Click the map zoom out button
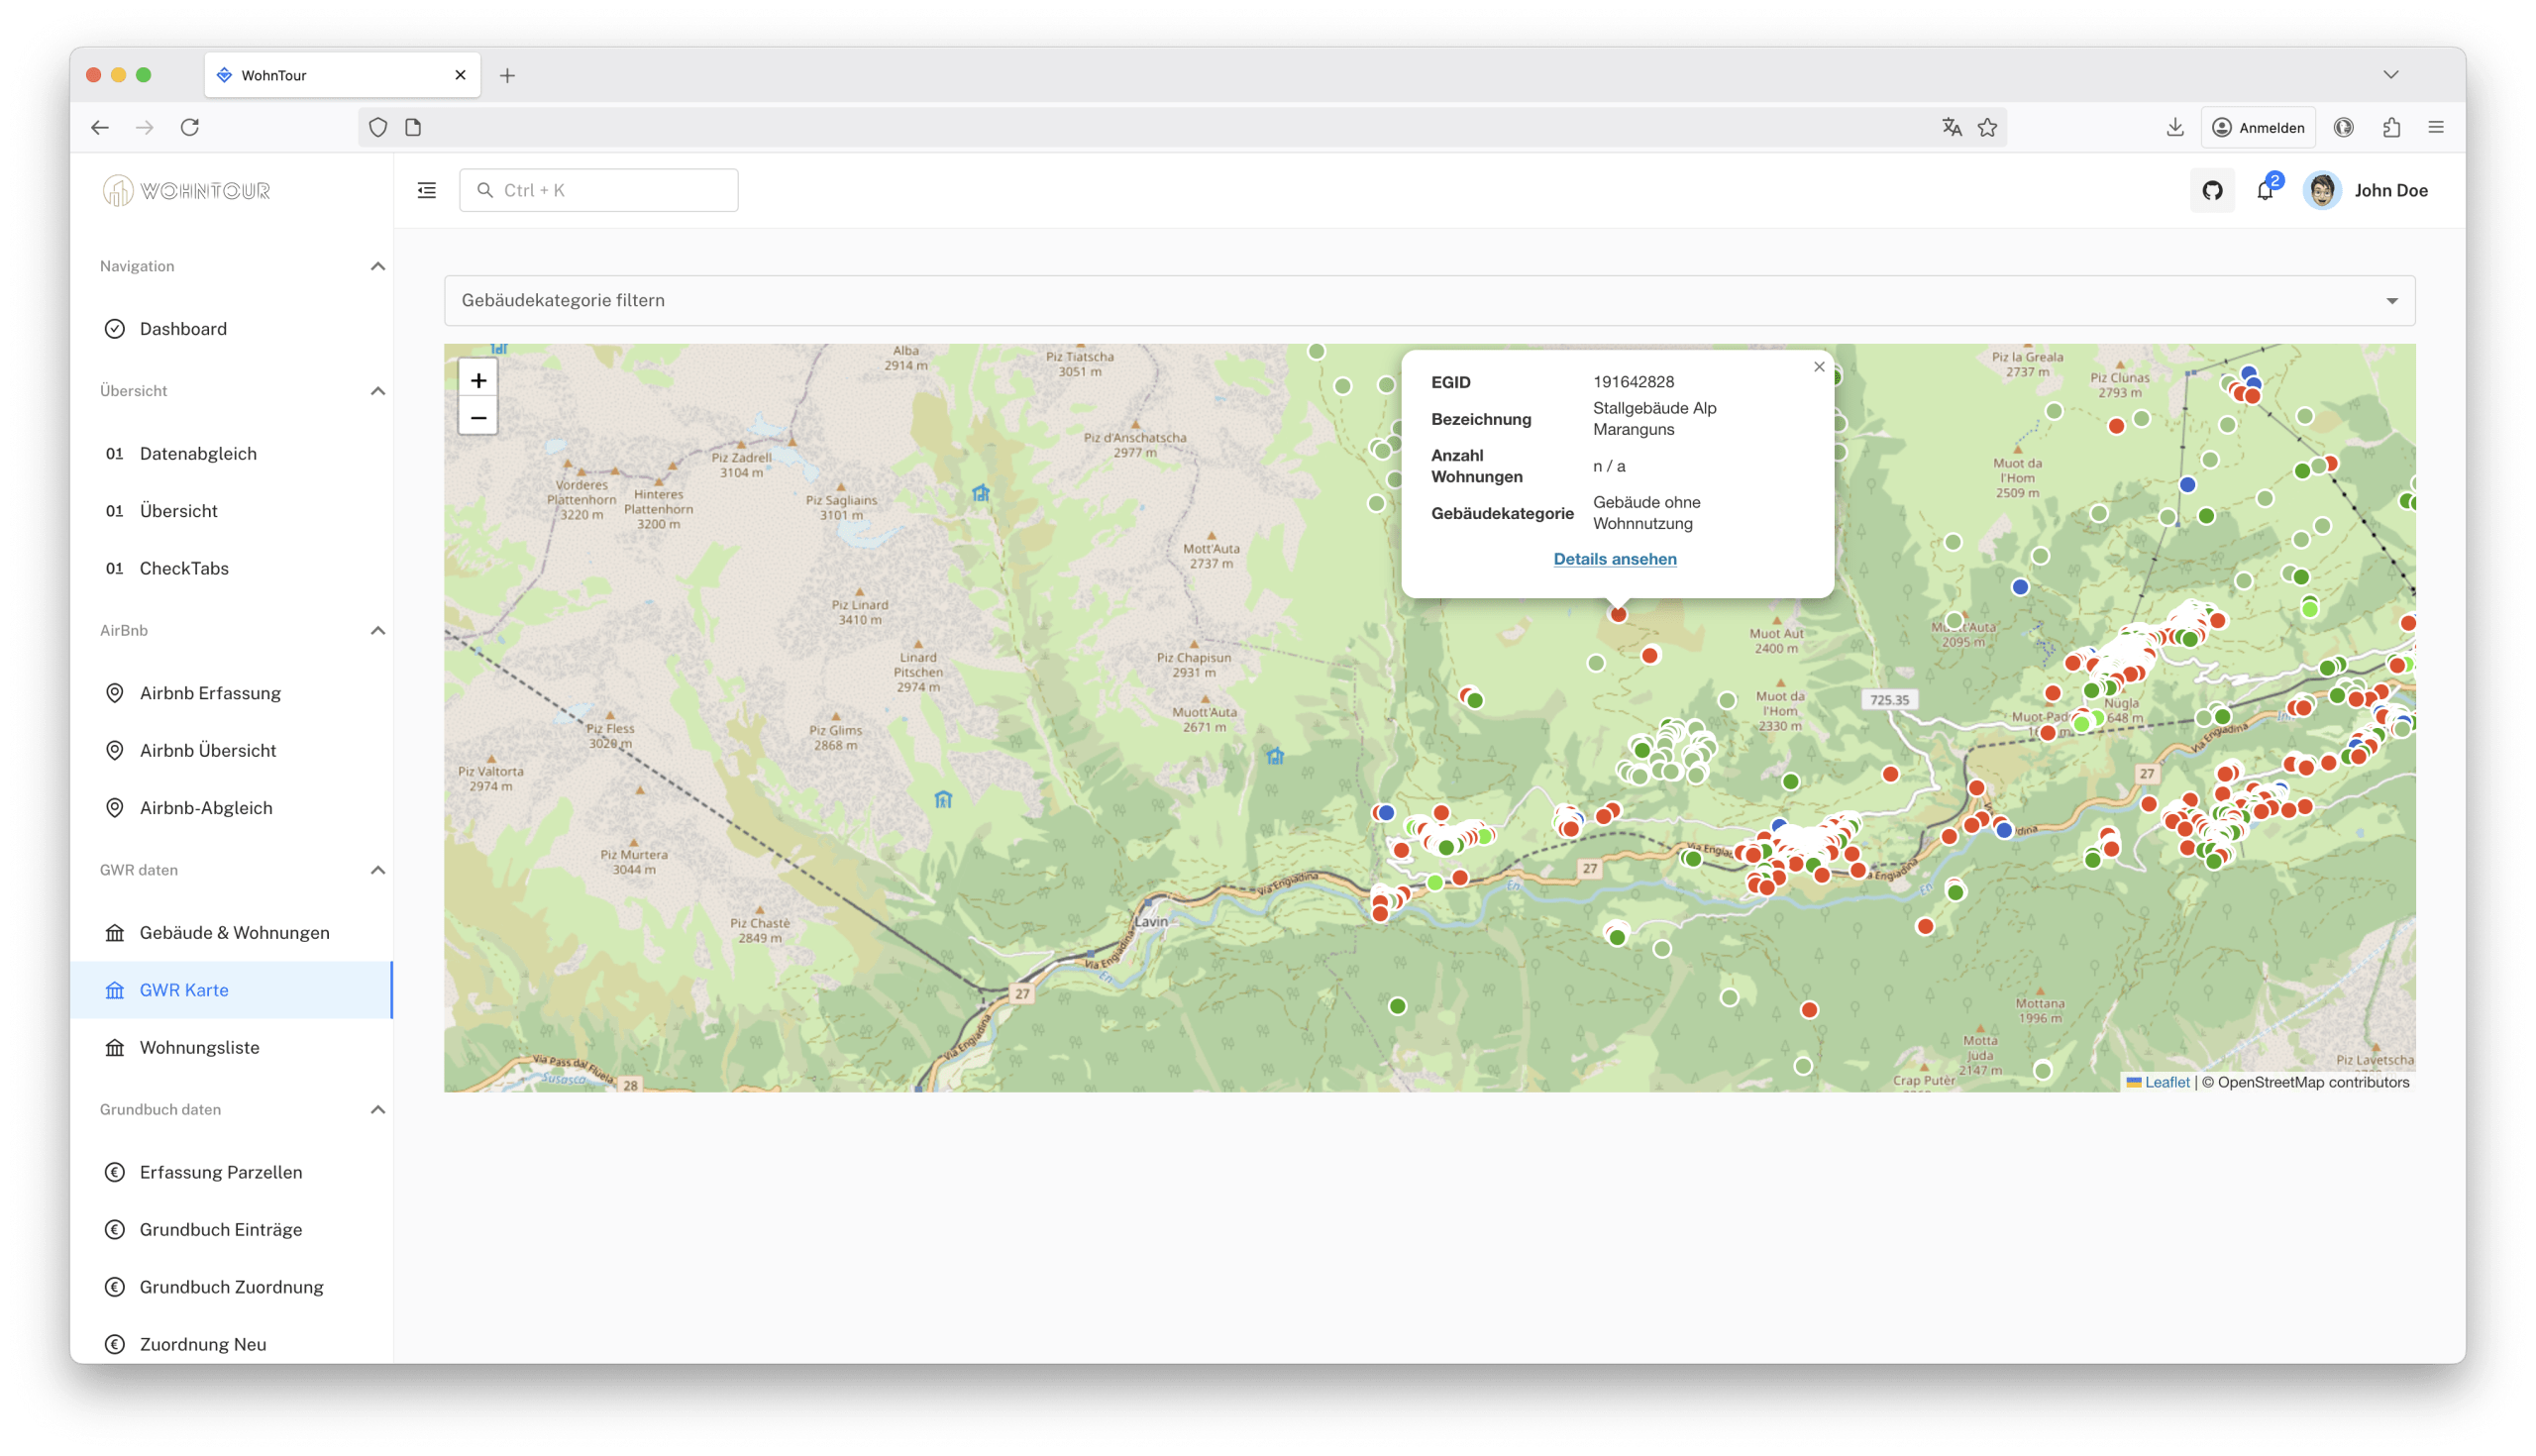The height and width of the screenshot is (1456, 2536). (478, 417)
